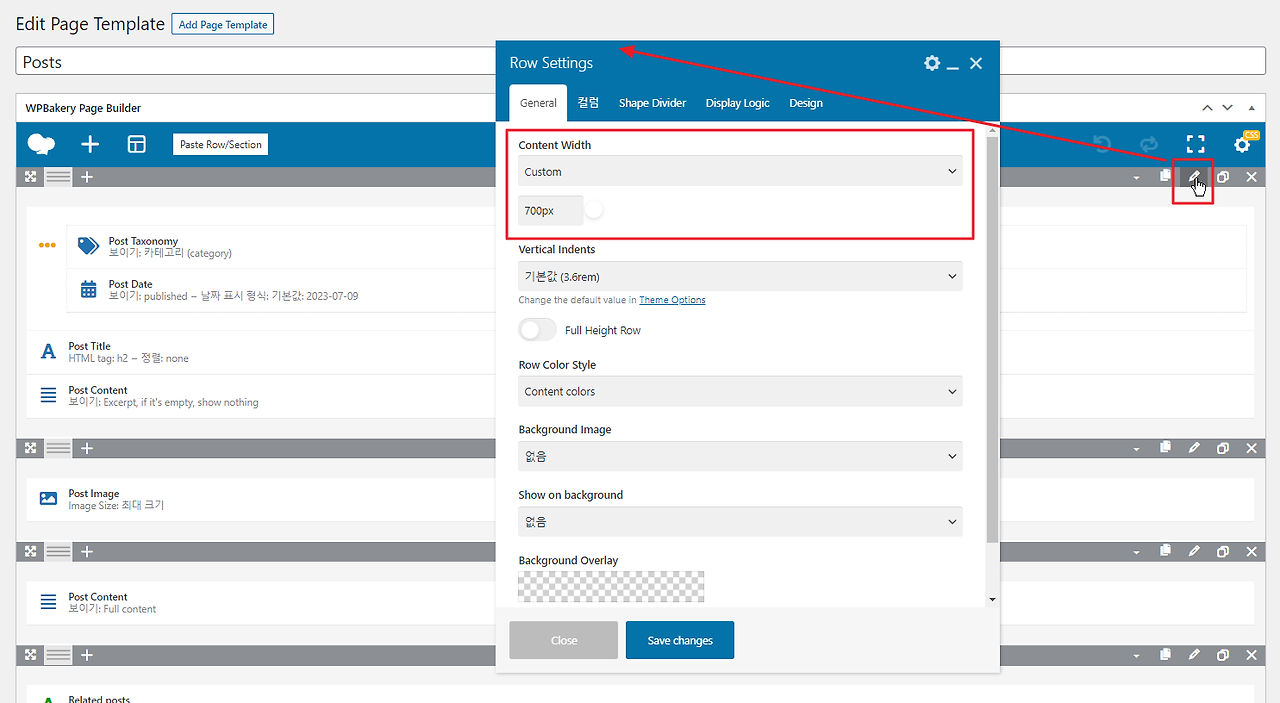Open page settings gear with CSS badge
The width and height of the screenshot is (1280, 703).
pos(1242,144)
